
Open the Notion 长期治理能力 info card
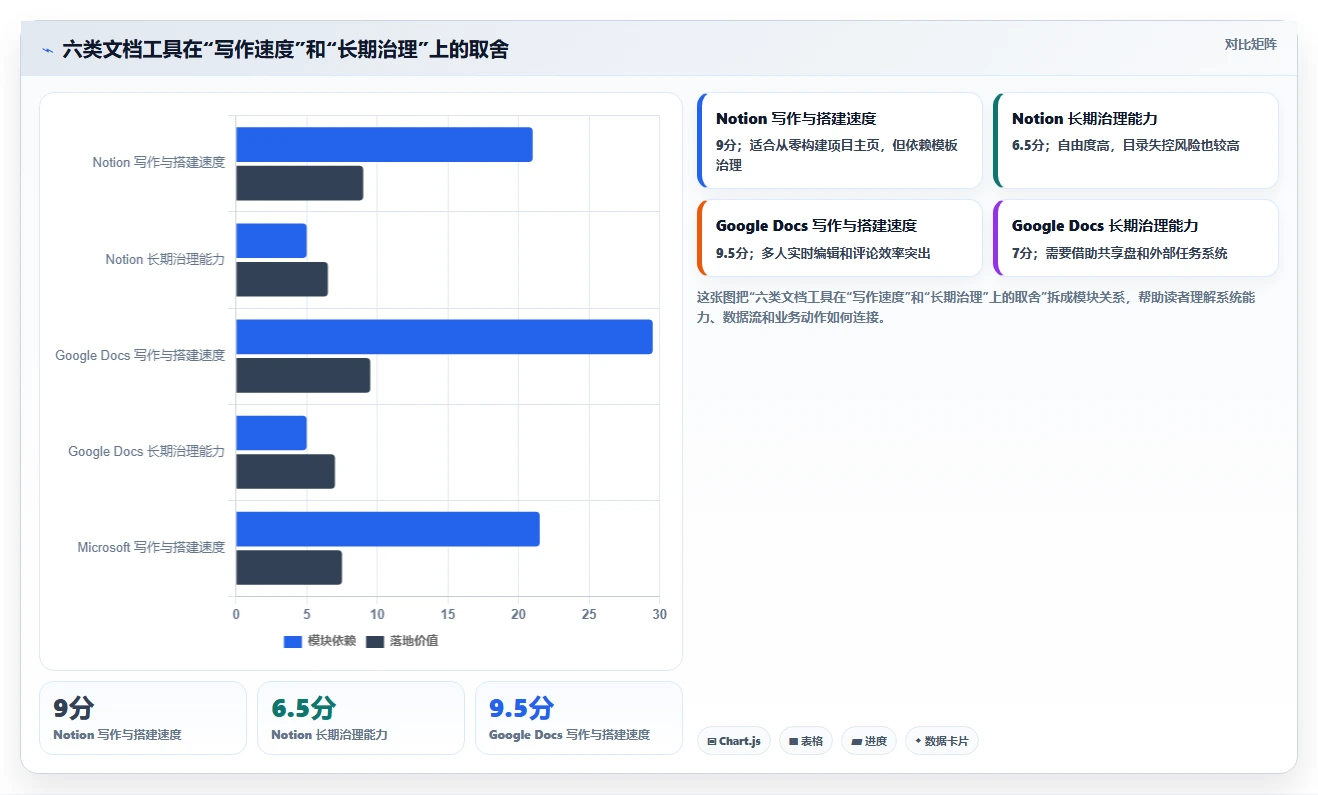coord(1136,141)
